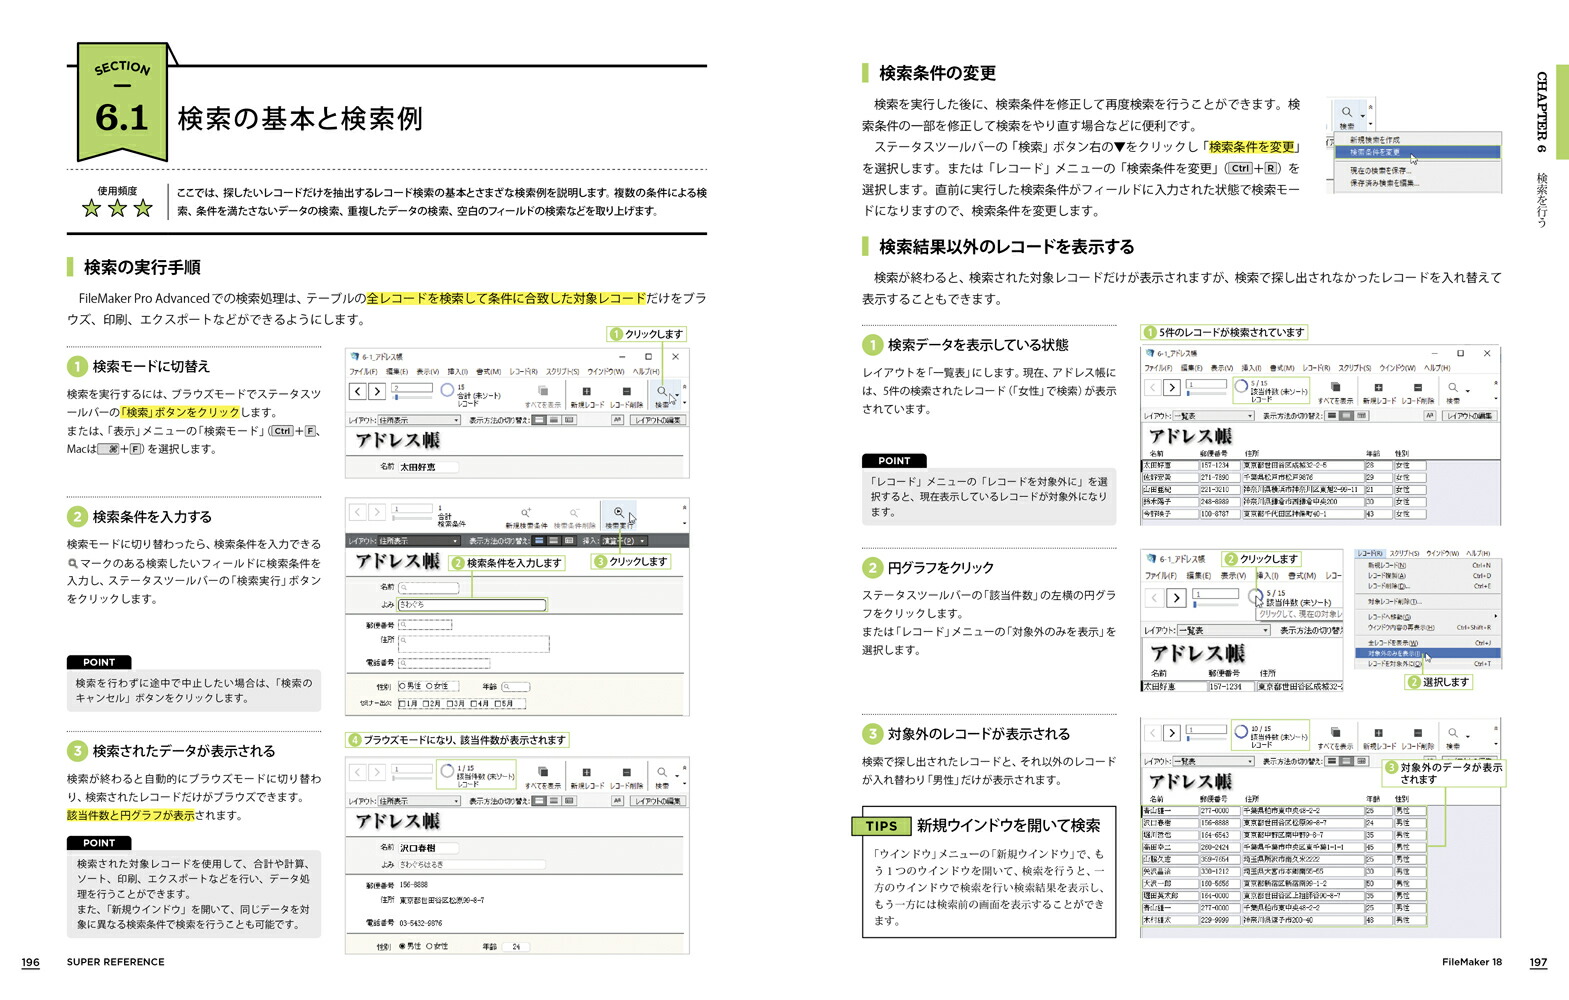Screen dimensions: 1569x1000
Task: Go to next record in the 15-total-records window
Action: pos(377,391)
